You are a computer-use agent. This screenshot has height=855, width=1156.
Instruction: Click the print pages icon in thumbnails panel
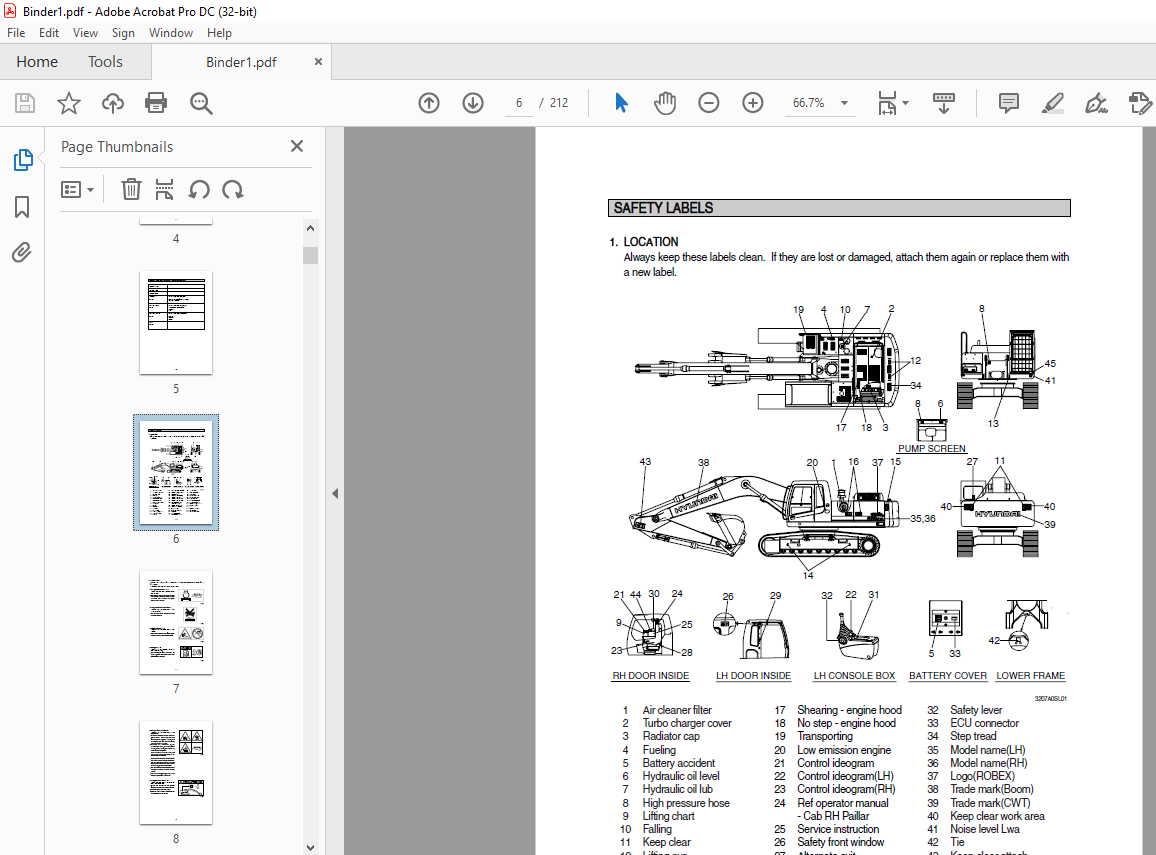(164, 189)
